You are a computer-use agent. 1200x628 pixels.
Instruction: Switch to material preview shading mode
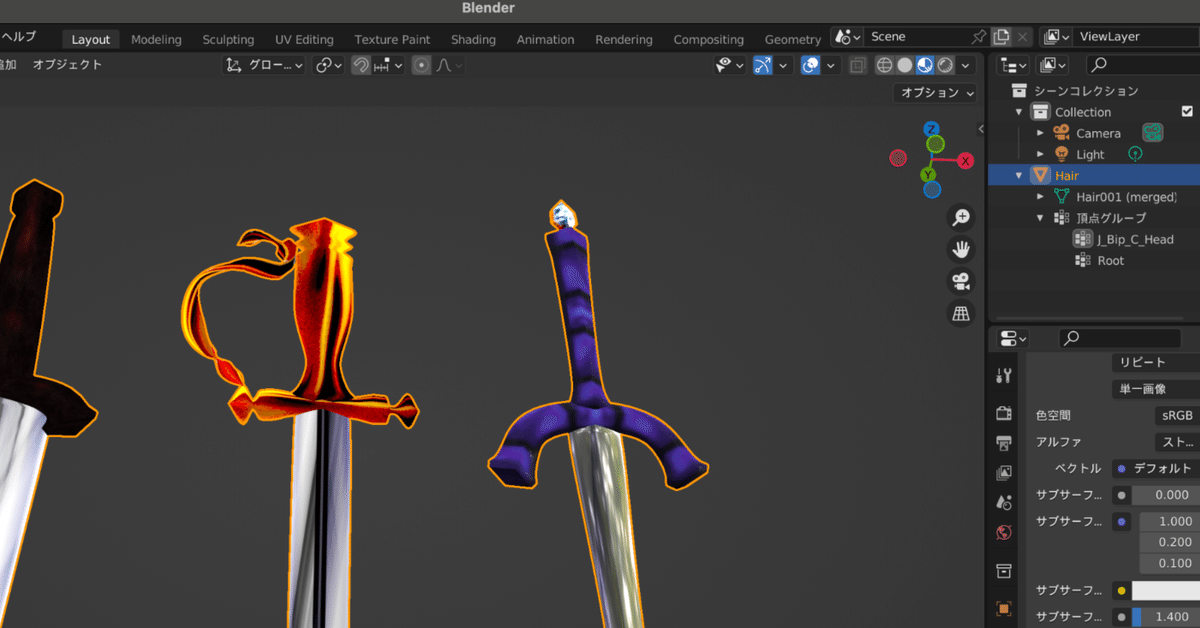[x=925, y=65]
